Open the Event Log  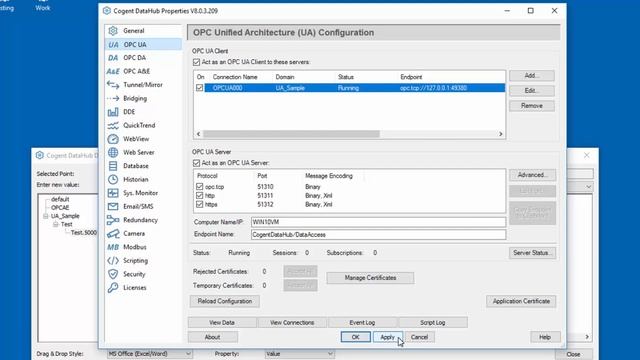point(362,322)
